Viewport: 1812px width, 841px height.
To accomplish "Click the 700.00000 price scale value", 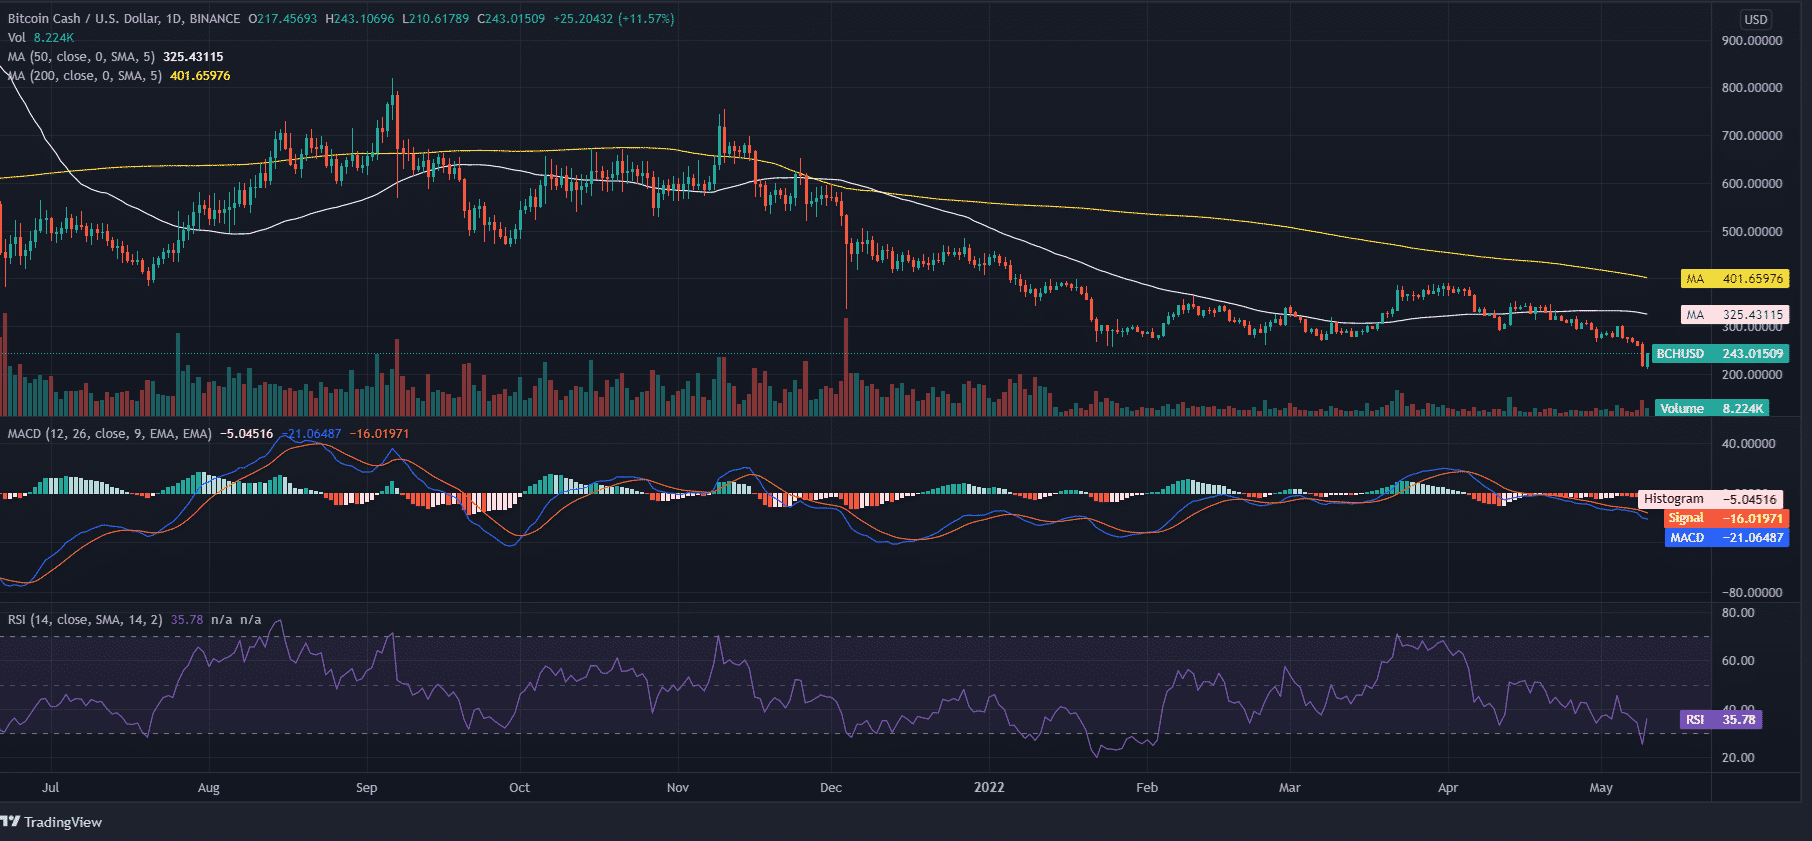I will coord(1752,136).
